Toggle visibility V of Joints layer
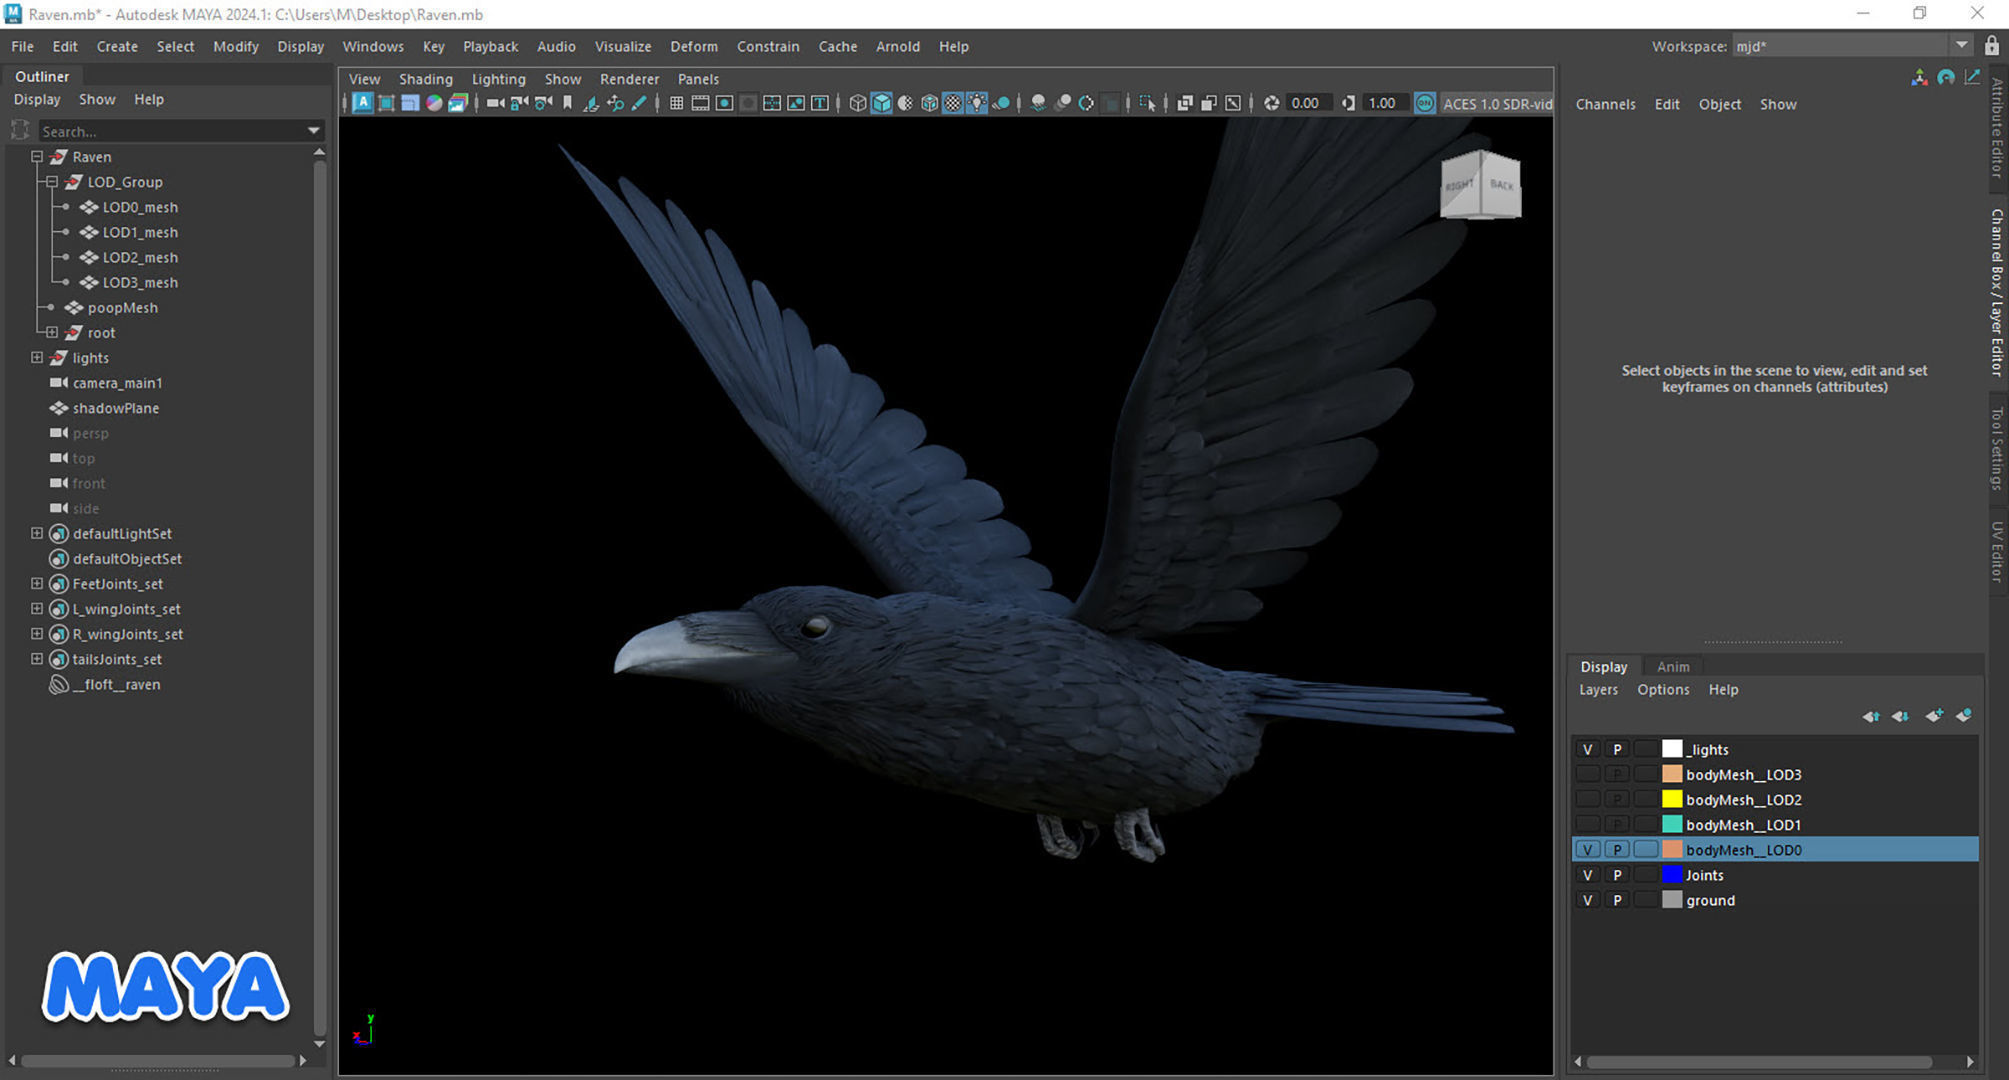Image resolution: width=2009 pixels, height=1080 pixels. point(1587,875)
